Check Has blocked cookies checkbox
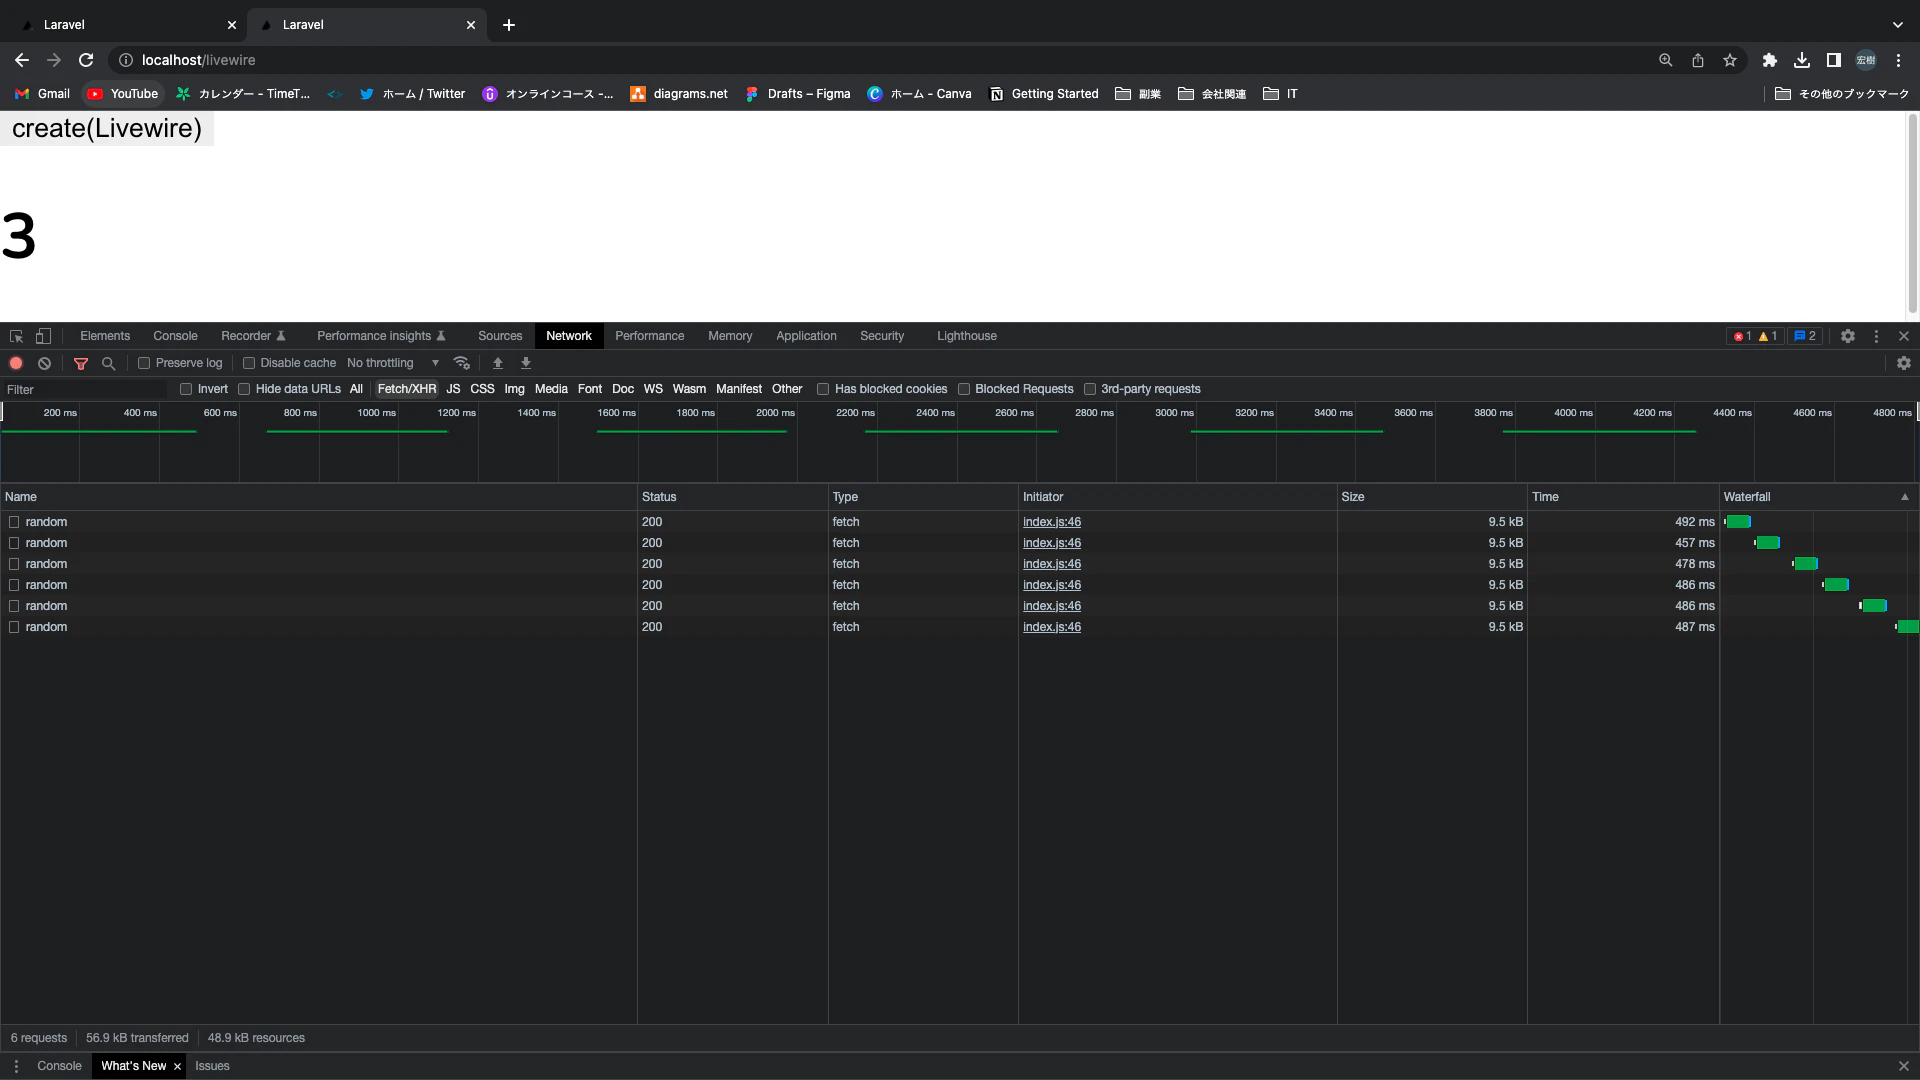The width and height of the screenshot is (1920, 1080). click(x=823, y=389)
